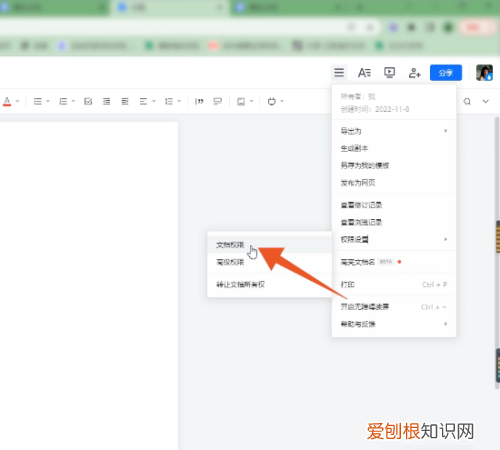
Task: Open 查看修订记录 revision history
Action: (x=394, y=205)
